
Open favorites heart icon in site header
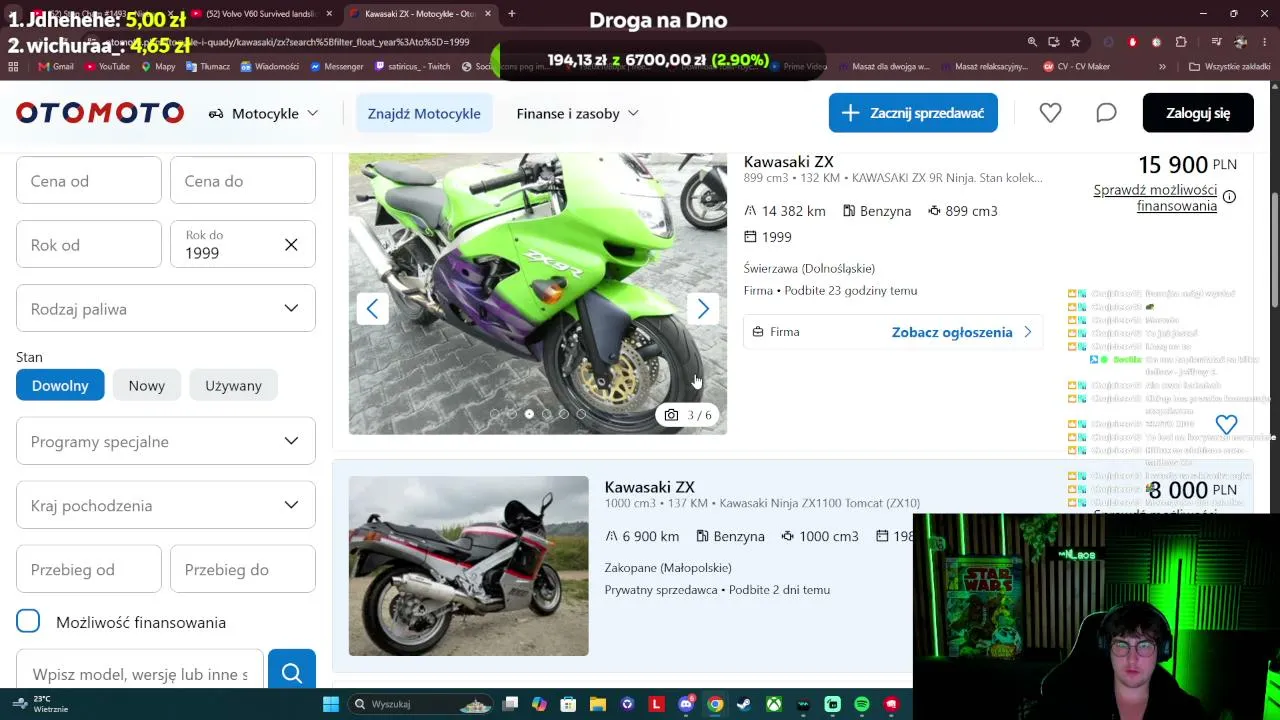pos(1050,113)
